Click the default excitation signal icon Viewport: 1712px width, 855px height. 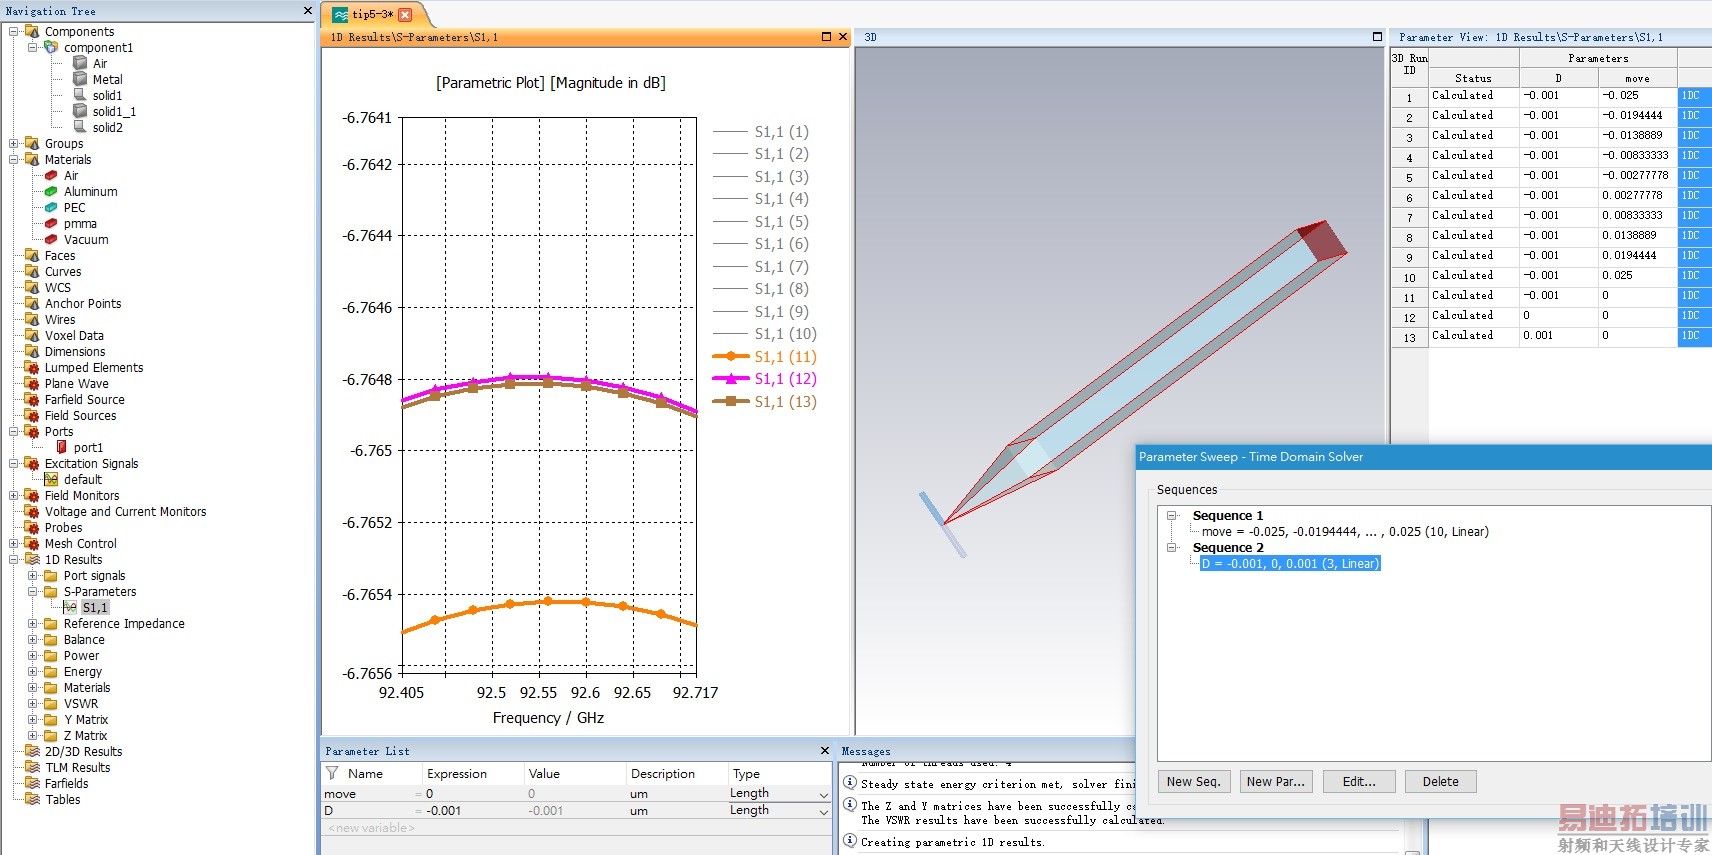51,479
